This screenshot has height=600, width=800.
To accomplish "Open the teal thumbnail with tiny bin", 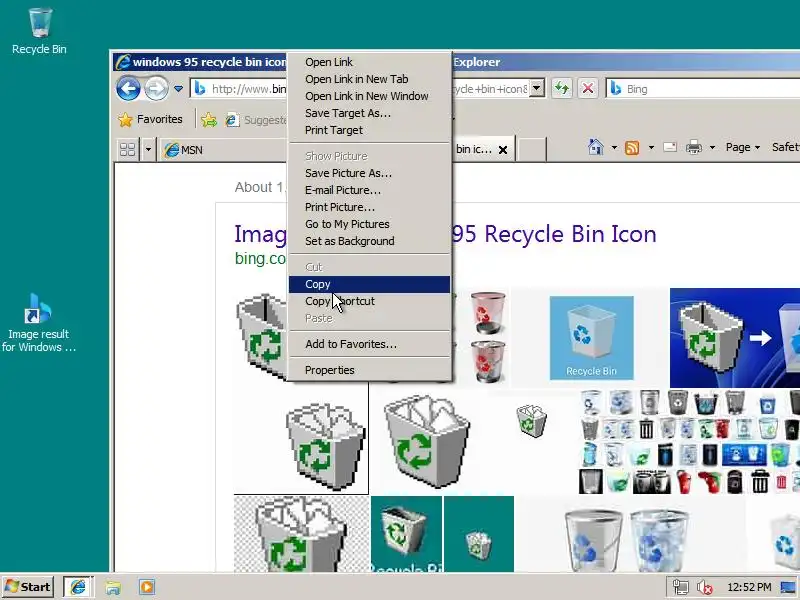I will (x=479, y=534).
